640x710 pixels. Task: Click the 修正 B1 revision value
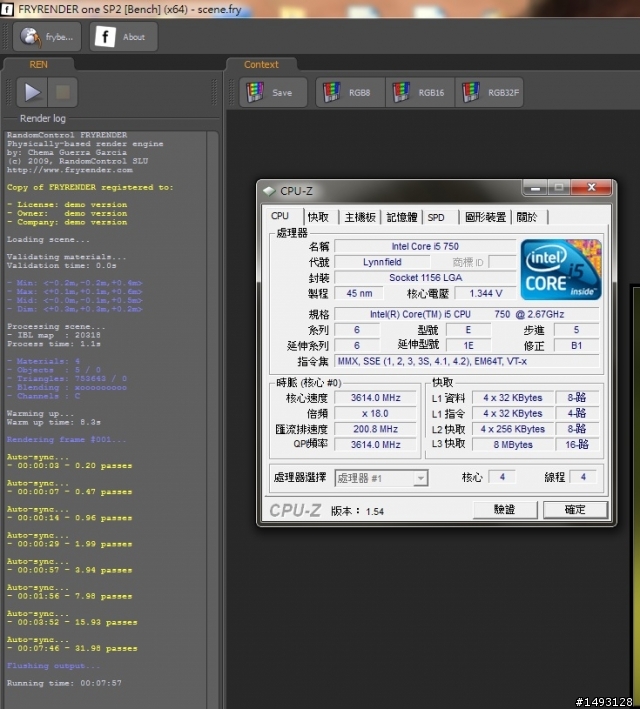(576, 346)
